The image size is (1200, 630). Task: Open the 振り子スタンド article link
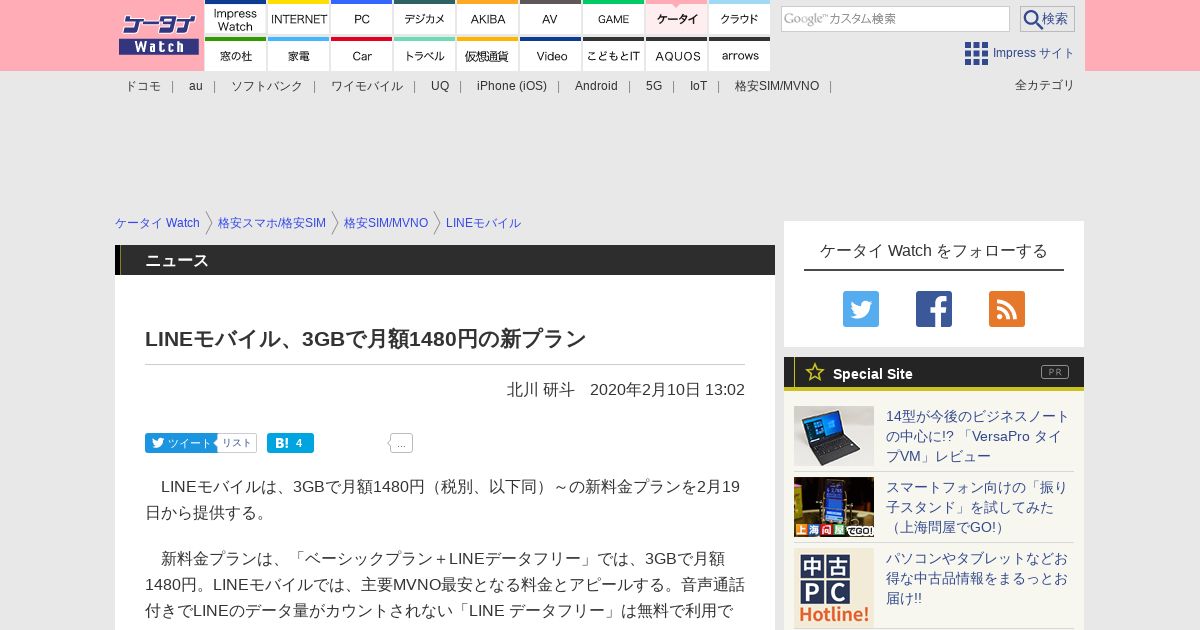click(977, 507)
